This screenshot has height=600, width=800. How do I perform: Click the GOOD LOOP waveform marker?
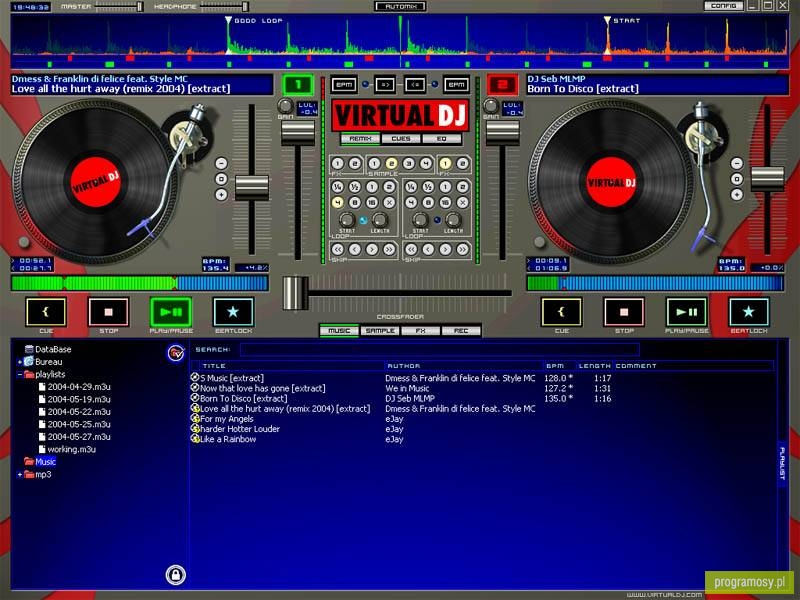tap(229, 21)
